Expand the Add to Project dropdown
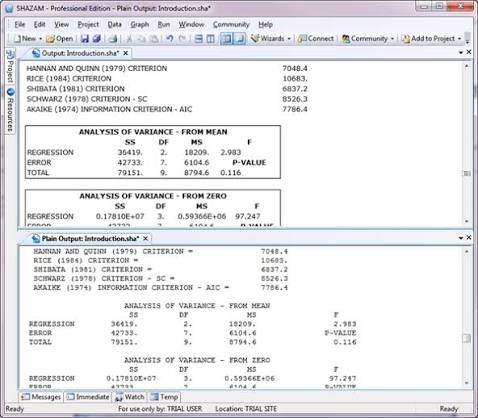 click(x=459, y=39)
